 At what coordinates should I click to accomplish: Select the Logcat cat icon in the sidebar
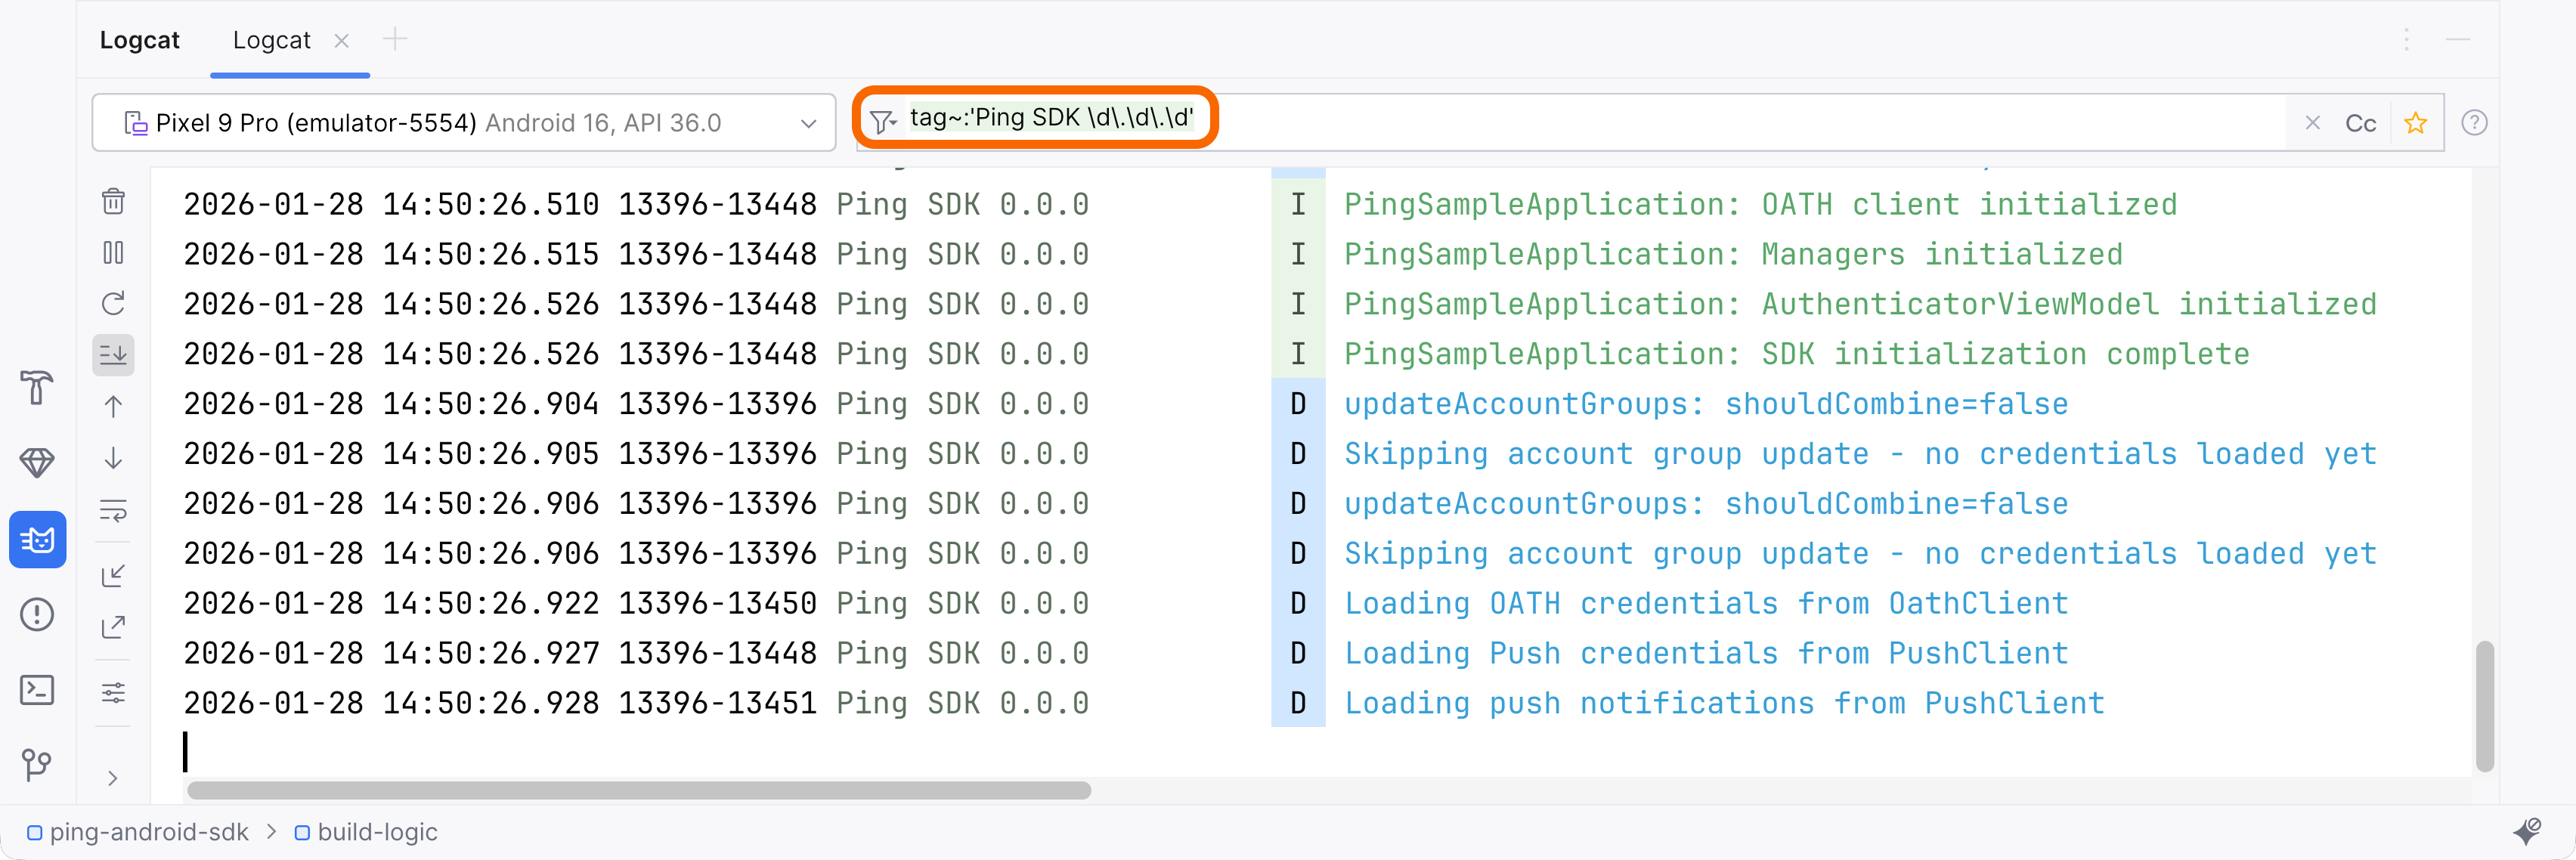click(x=37, y=539)
